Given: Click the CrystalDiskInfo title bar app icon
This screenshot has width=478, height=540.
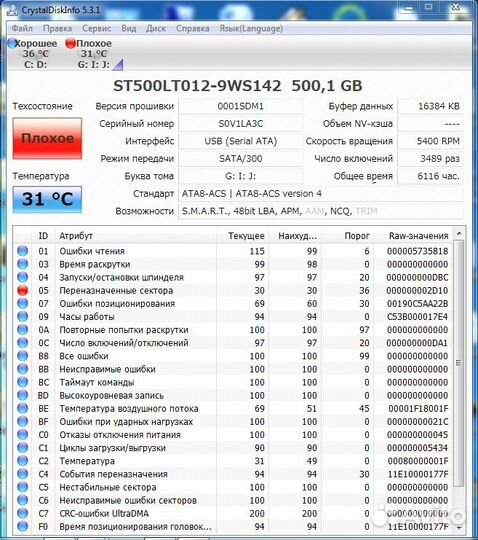Looking at the screenshot, I should click(x=12, y=10).
